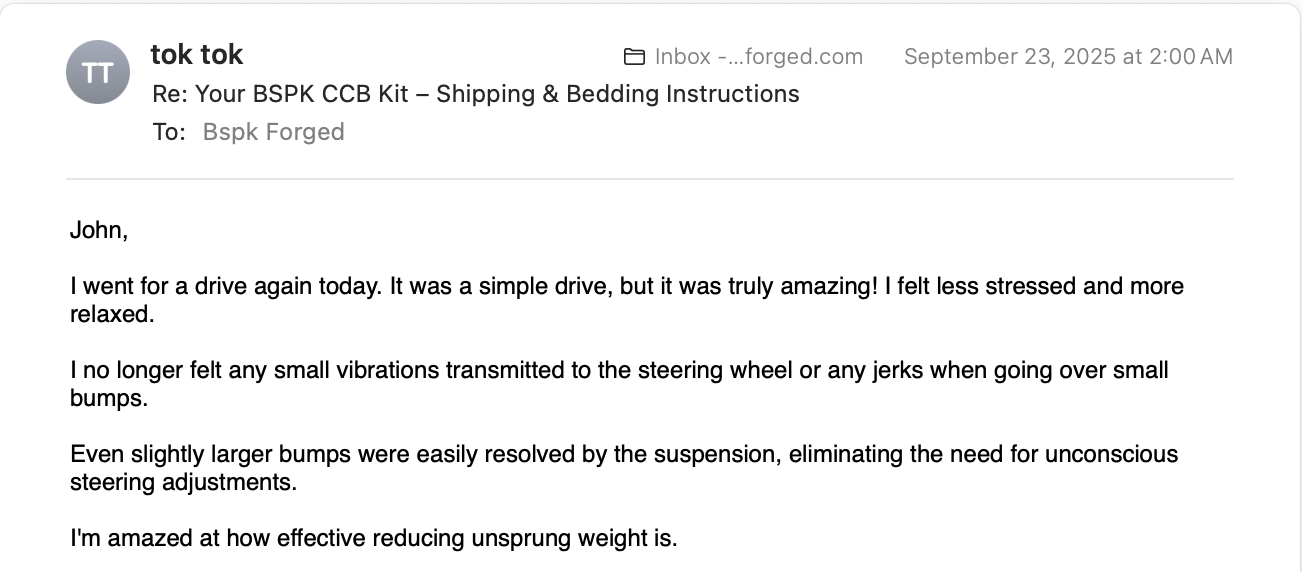Click the greeting "John,"
The width and height of the screenshot is (1302, 572).
tap(98, 230)
